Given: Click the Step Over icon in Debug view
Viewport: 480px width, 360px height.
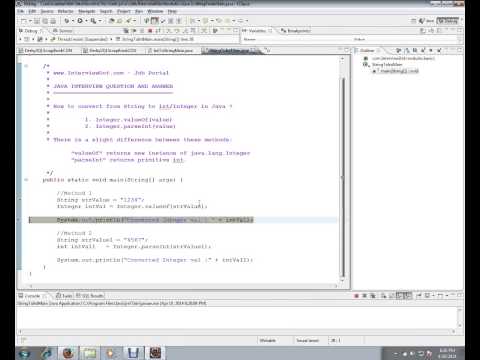Looking at the screenshot, I should pos(177,31).
